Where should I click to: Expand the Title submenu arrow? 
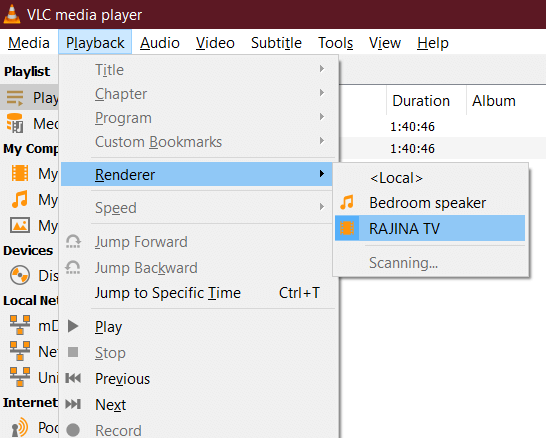[322, 69]
